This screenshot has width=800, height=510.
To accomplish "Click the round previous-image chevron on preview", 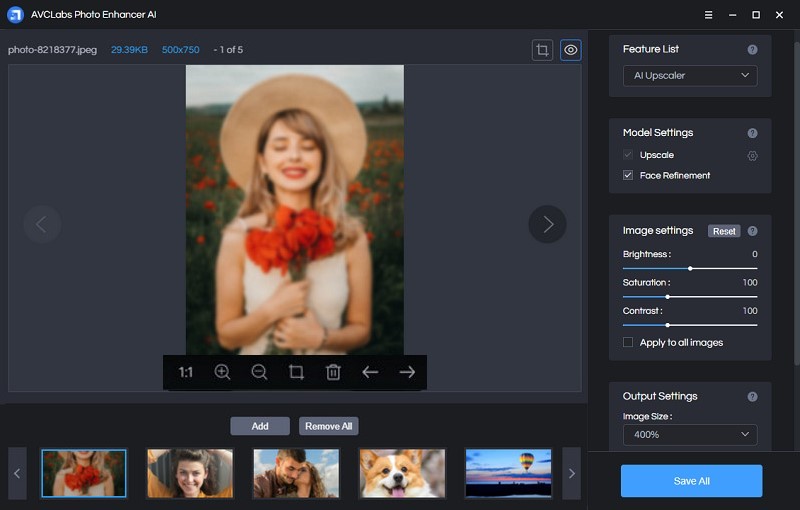I will click(42, 224).
